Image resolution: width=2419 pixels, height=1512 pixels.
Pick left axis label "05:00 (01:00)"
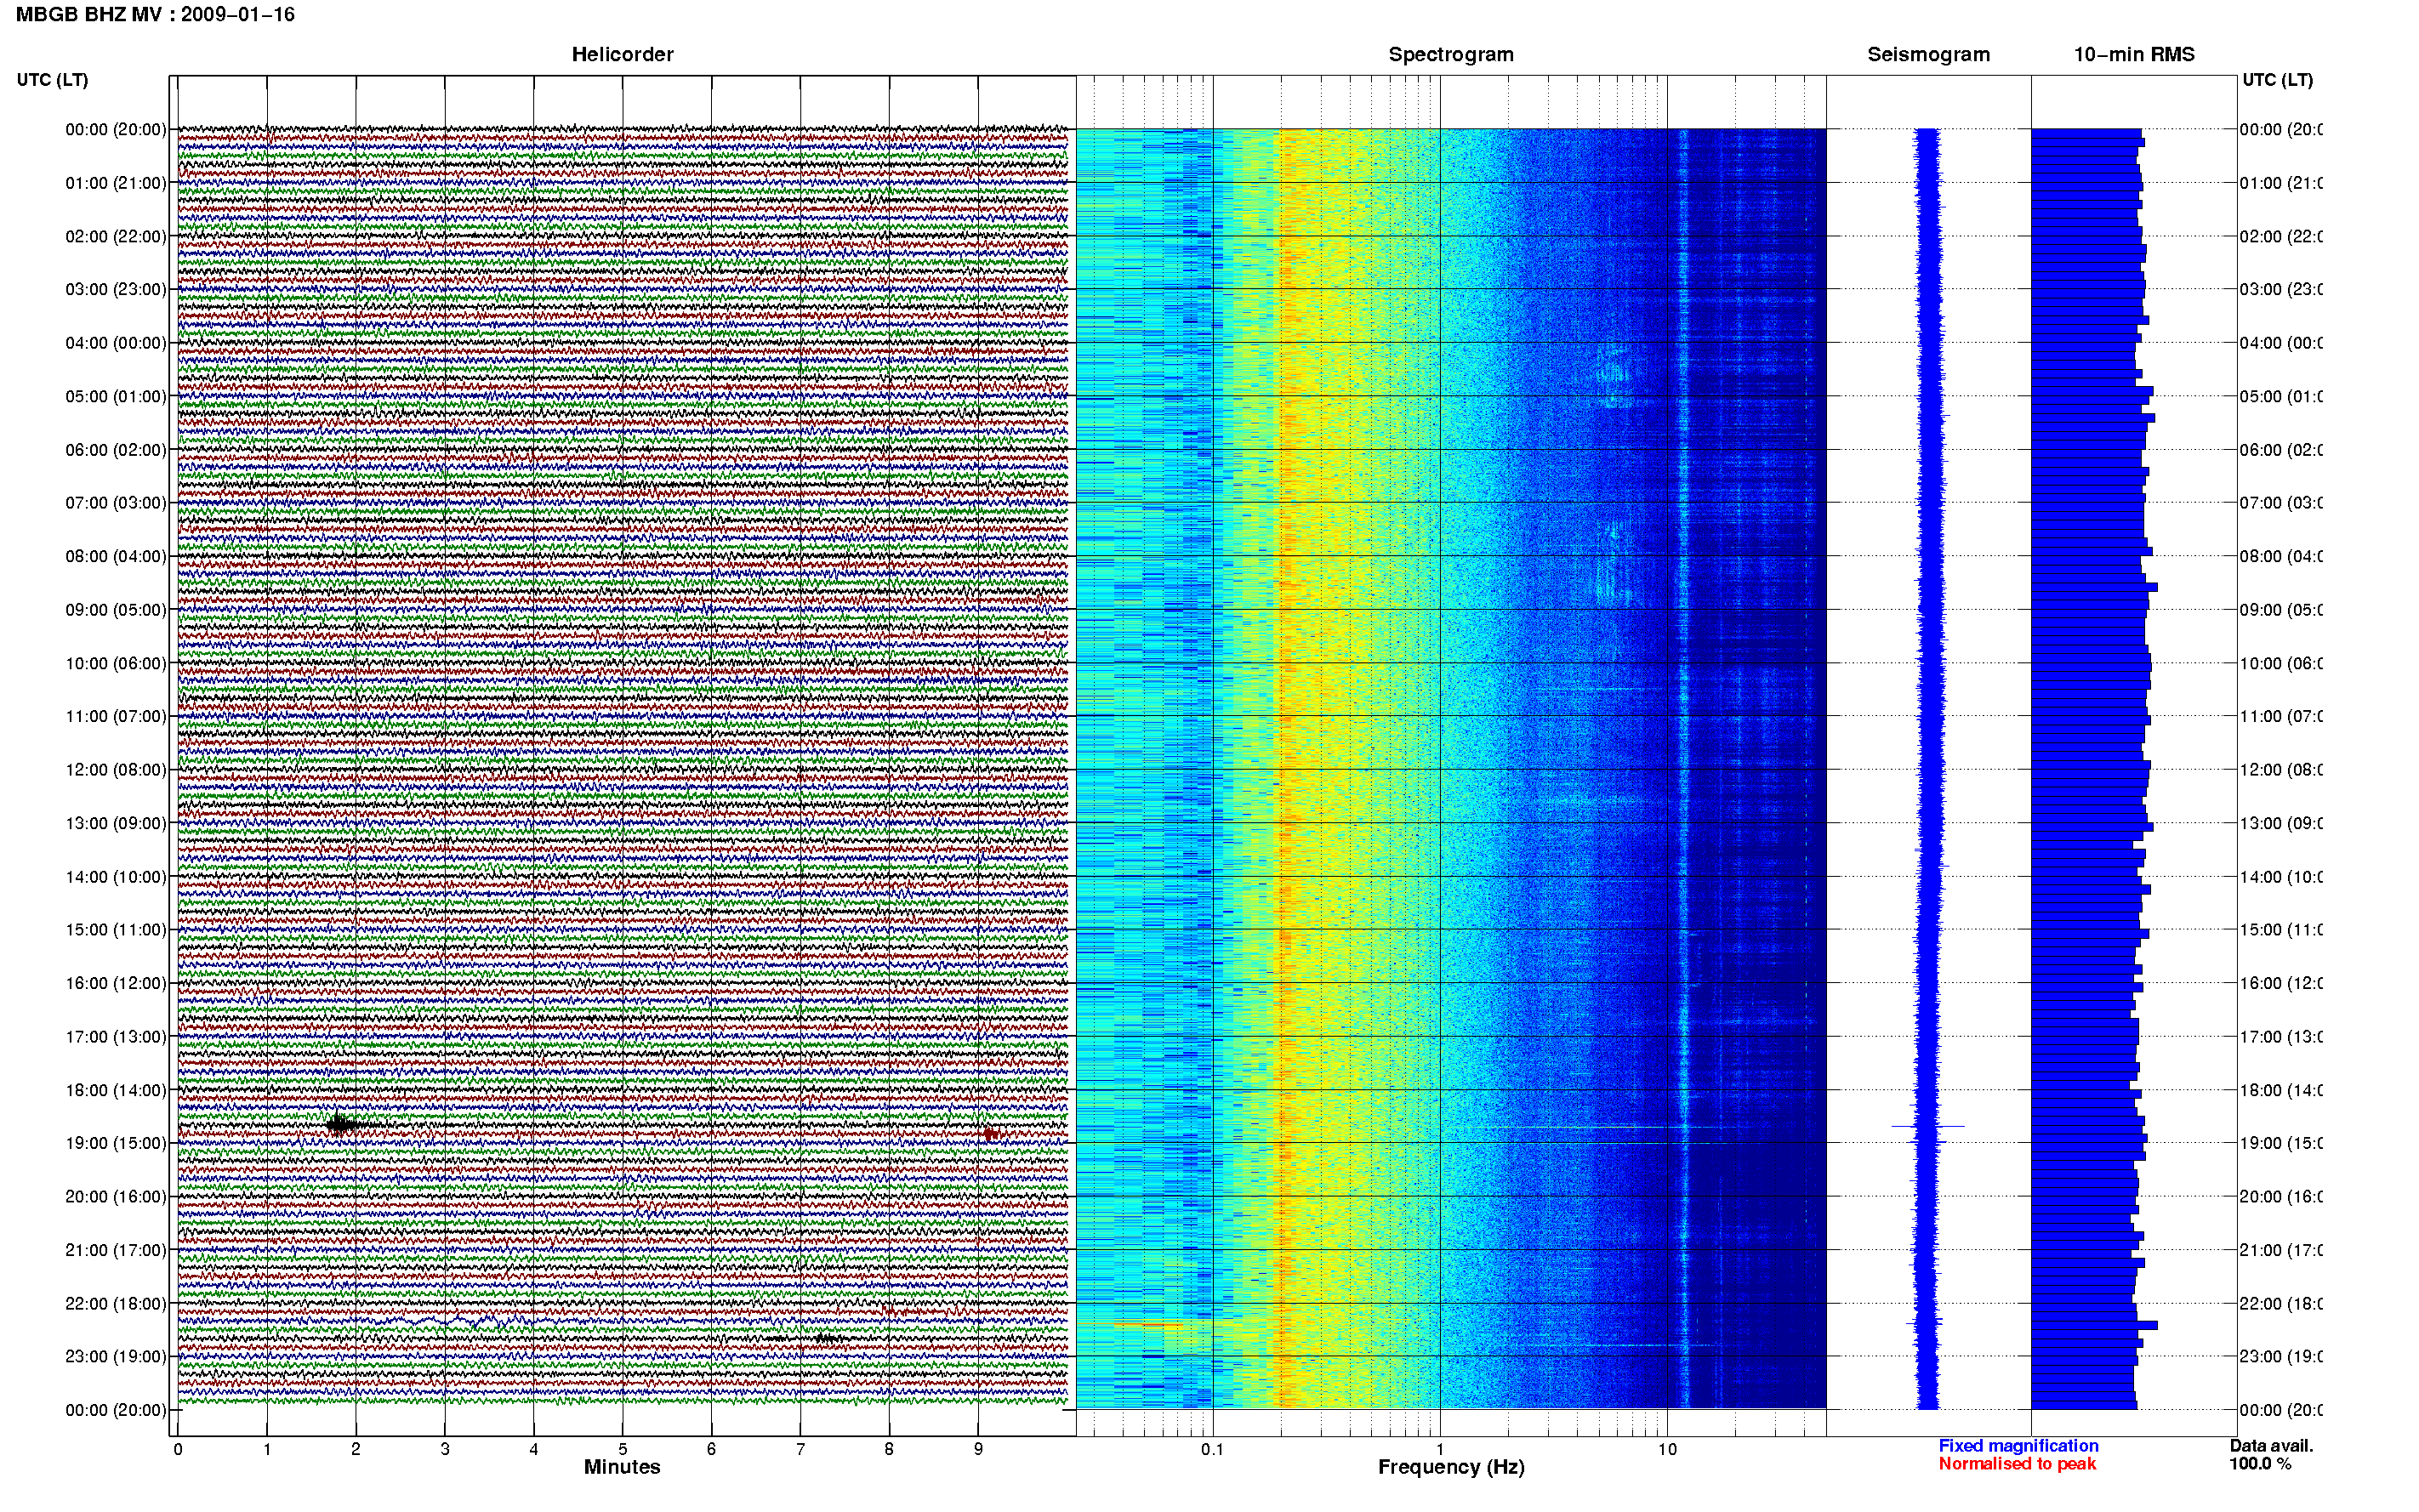(x=116, y=397)
